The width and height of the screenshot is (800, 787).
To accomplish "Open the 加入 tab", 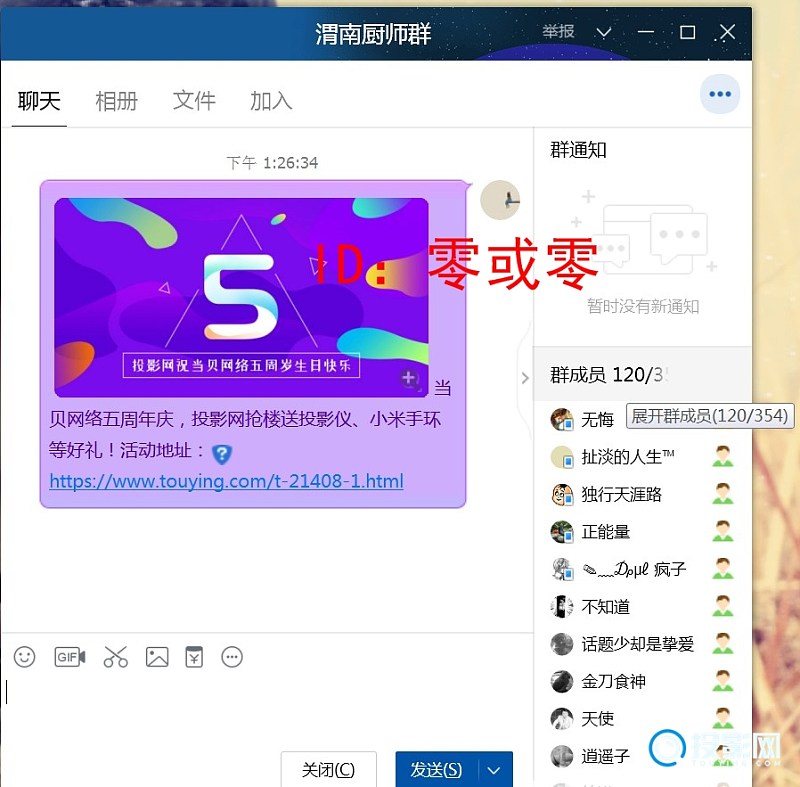I will coord(271,101).
